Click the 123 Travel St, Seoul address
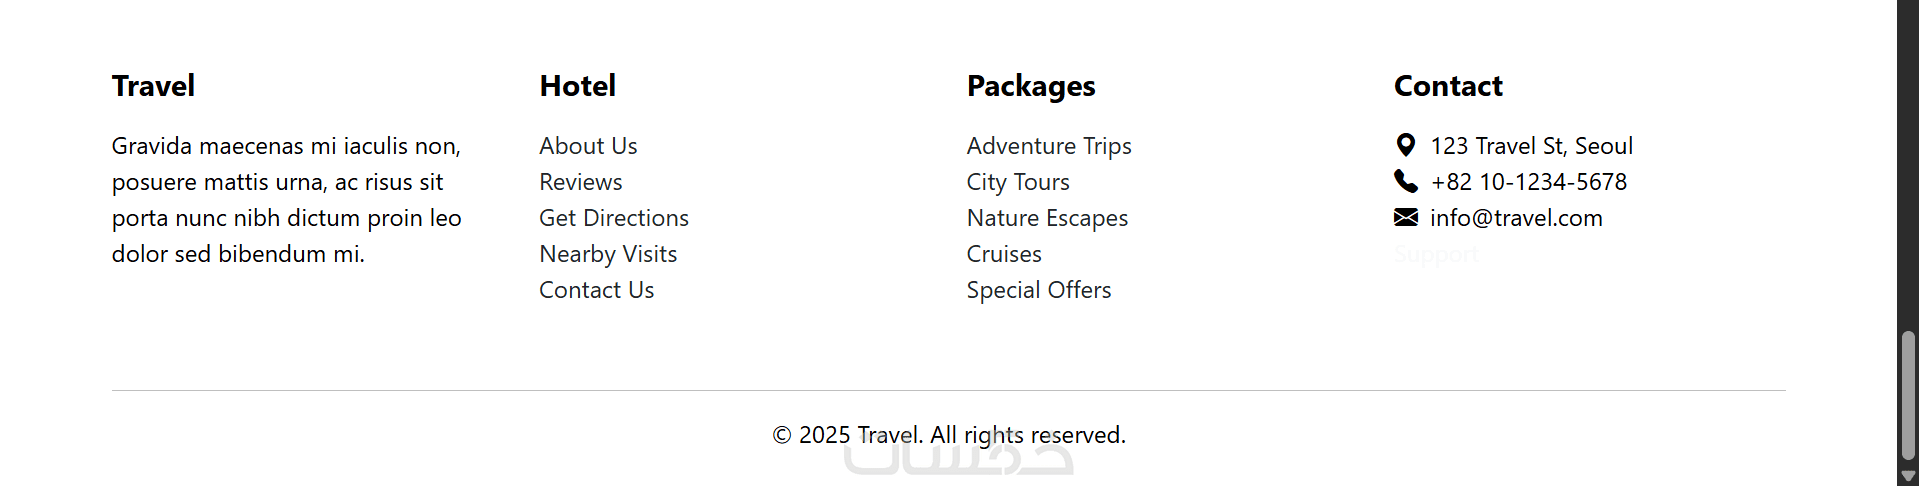 point(1531,146)
